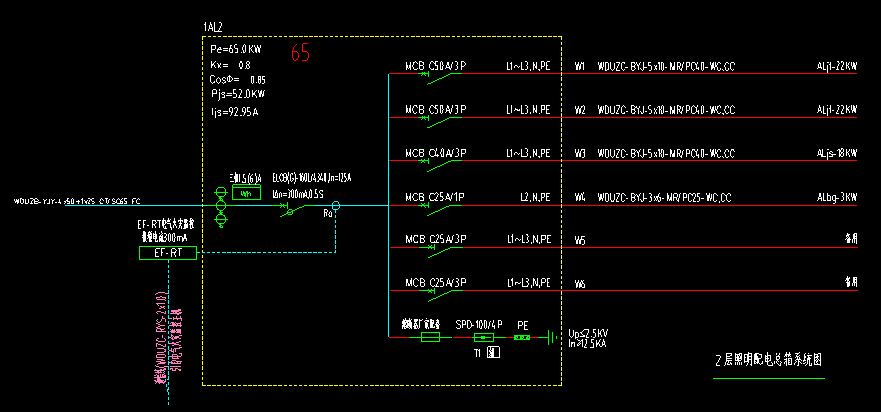Select the W2 "MCB C50A/3P" label
Viewport: 881px width, 412px height.
click(436, 109)
